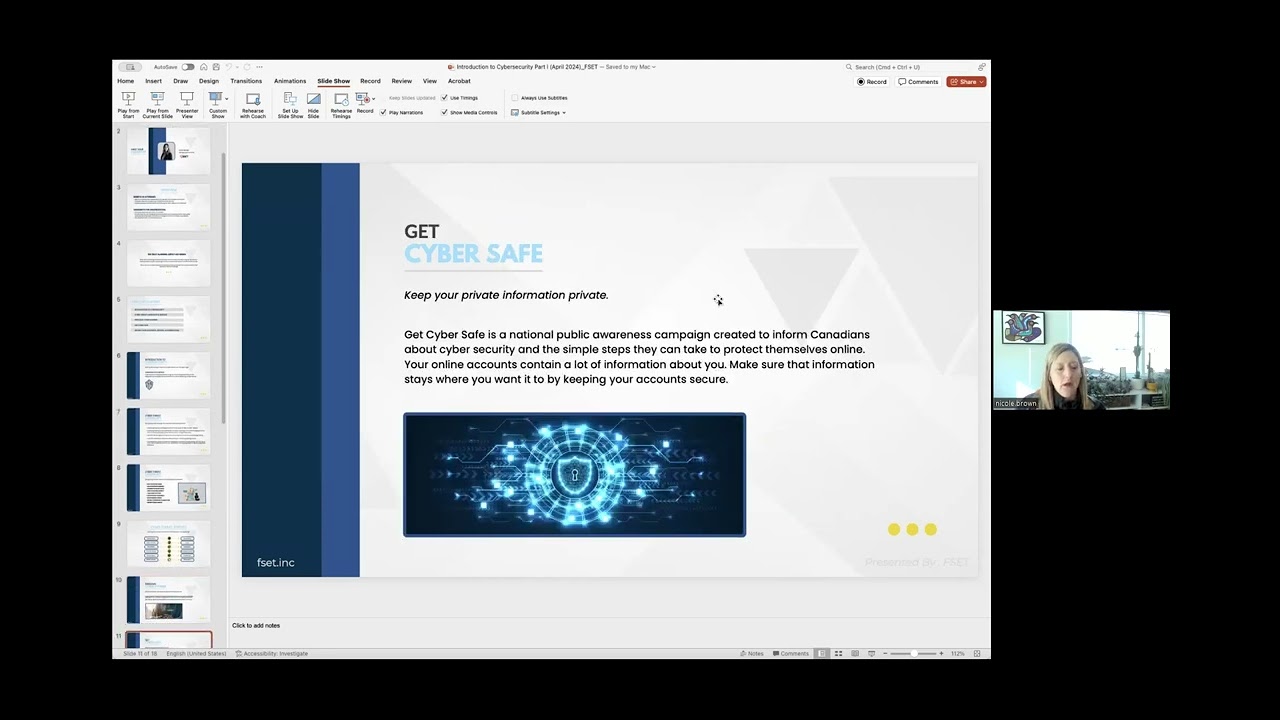Open the zoom percentage 112% setting

pos(958,653)
